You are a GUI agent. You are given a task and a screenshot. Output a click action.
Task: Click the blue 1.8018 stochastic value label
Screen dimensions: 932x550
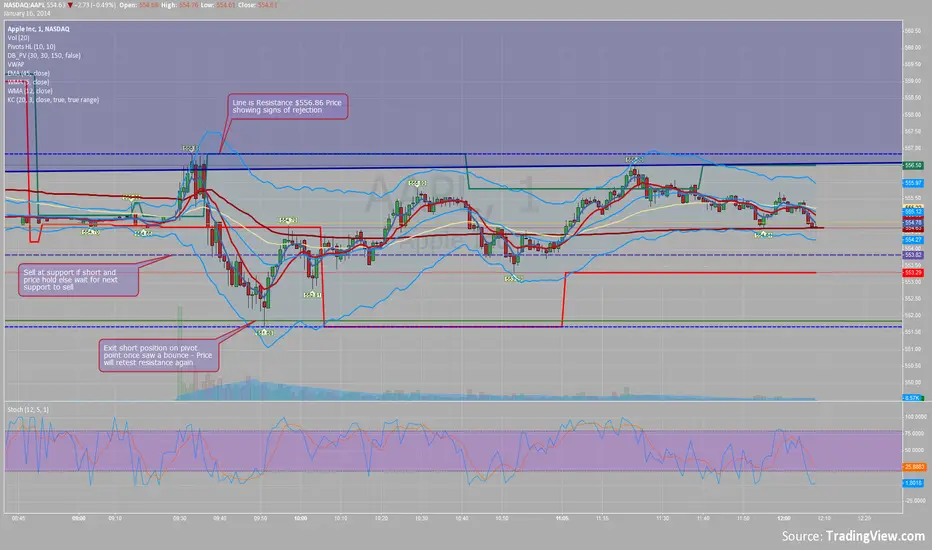[912, 483]
